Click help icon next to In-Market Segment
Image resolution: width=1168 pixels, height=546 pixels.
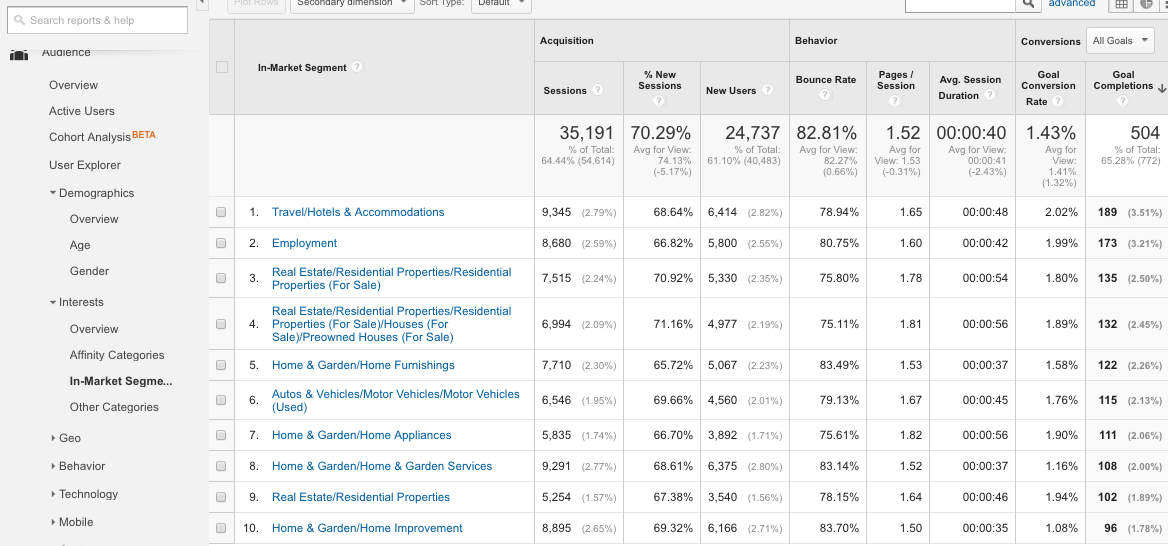coord(357,68)
